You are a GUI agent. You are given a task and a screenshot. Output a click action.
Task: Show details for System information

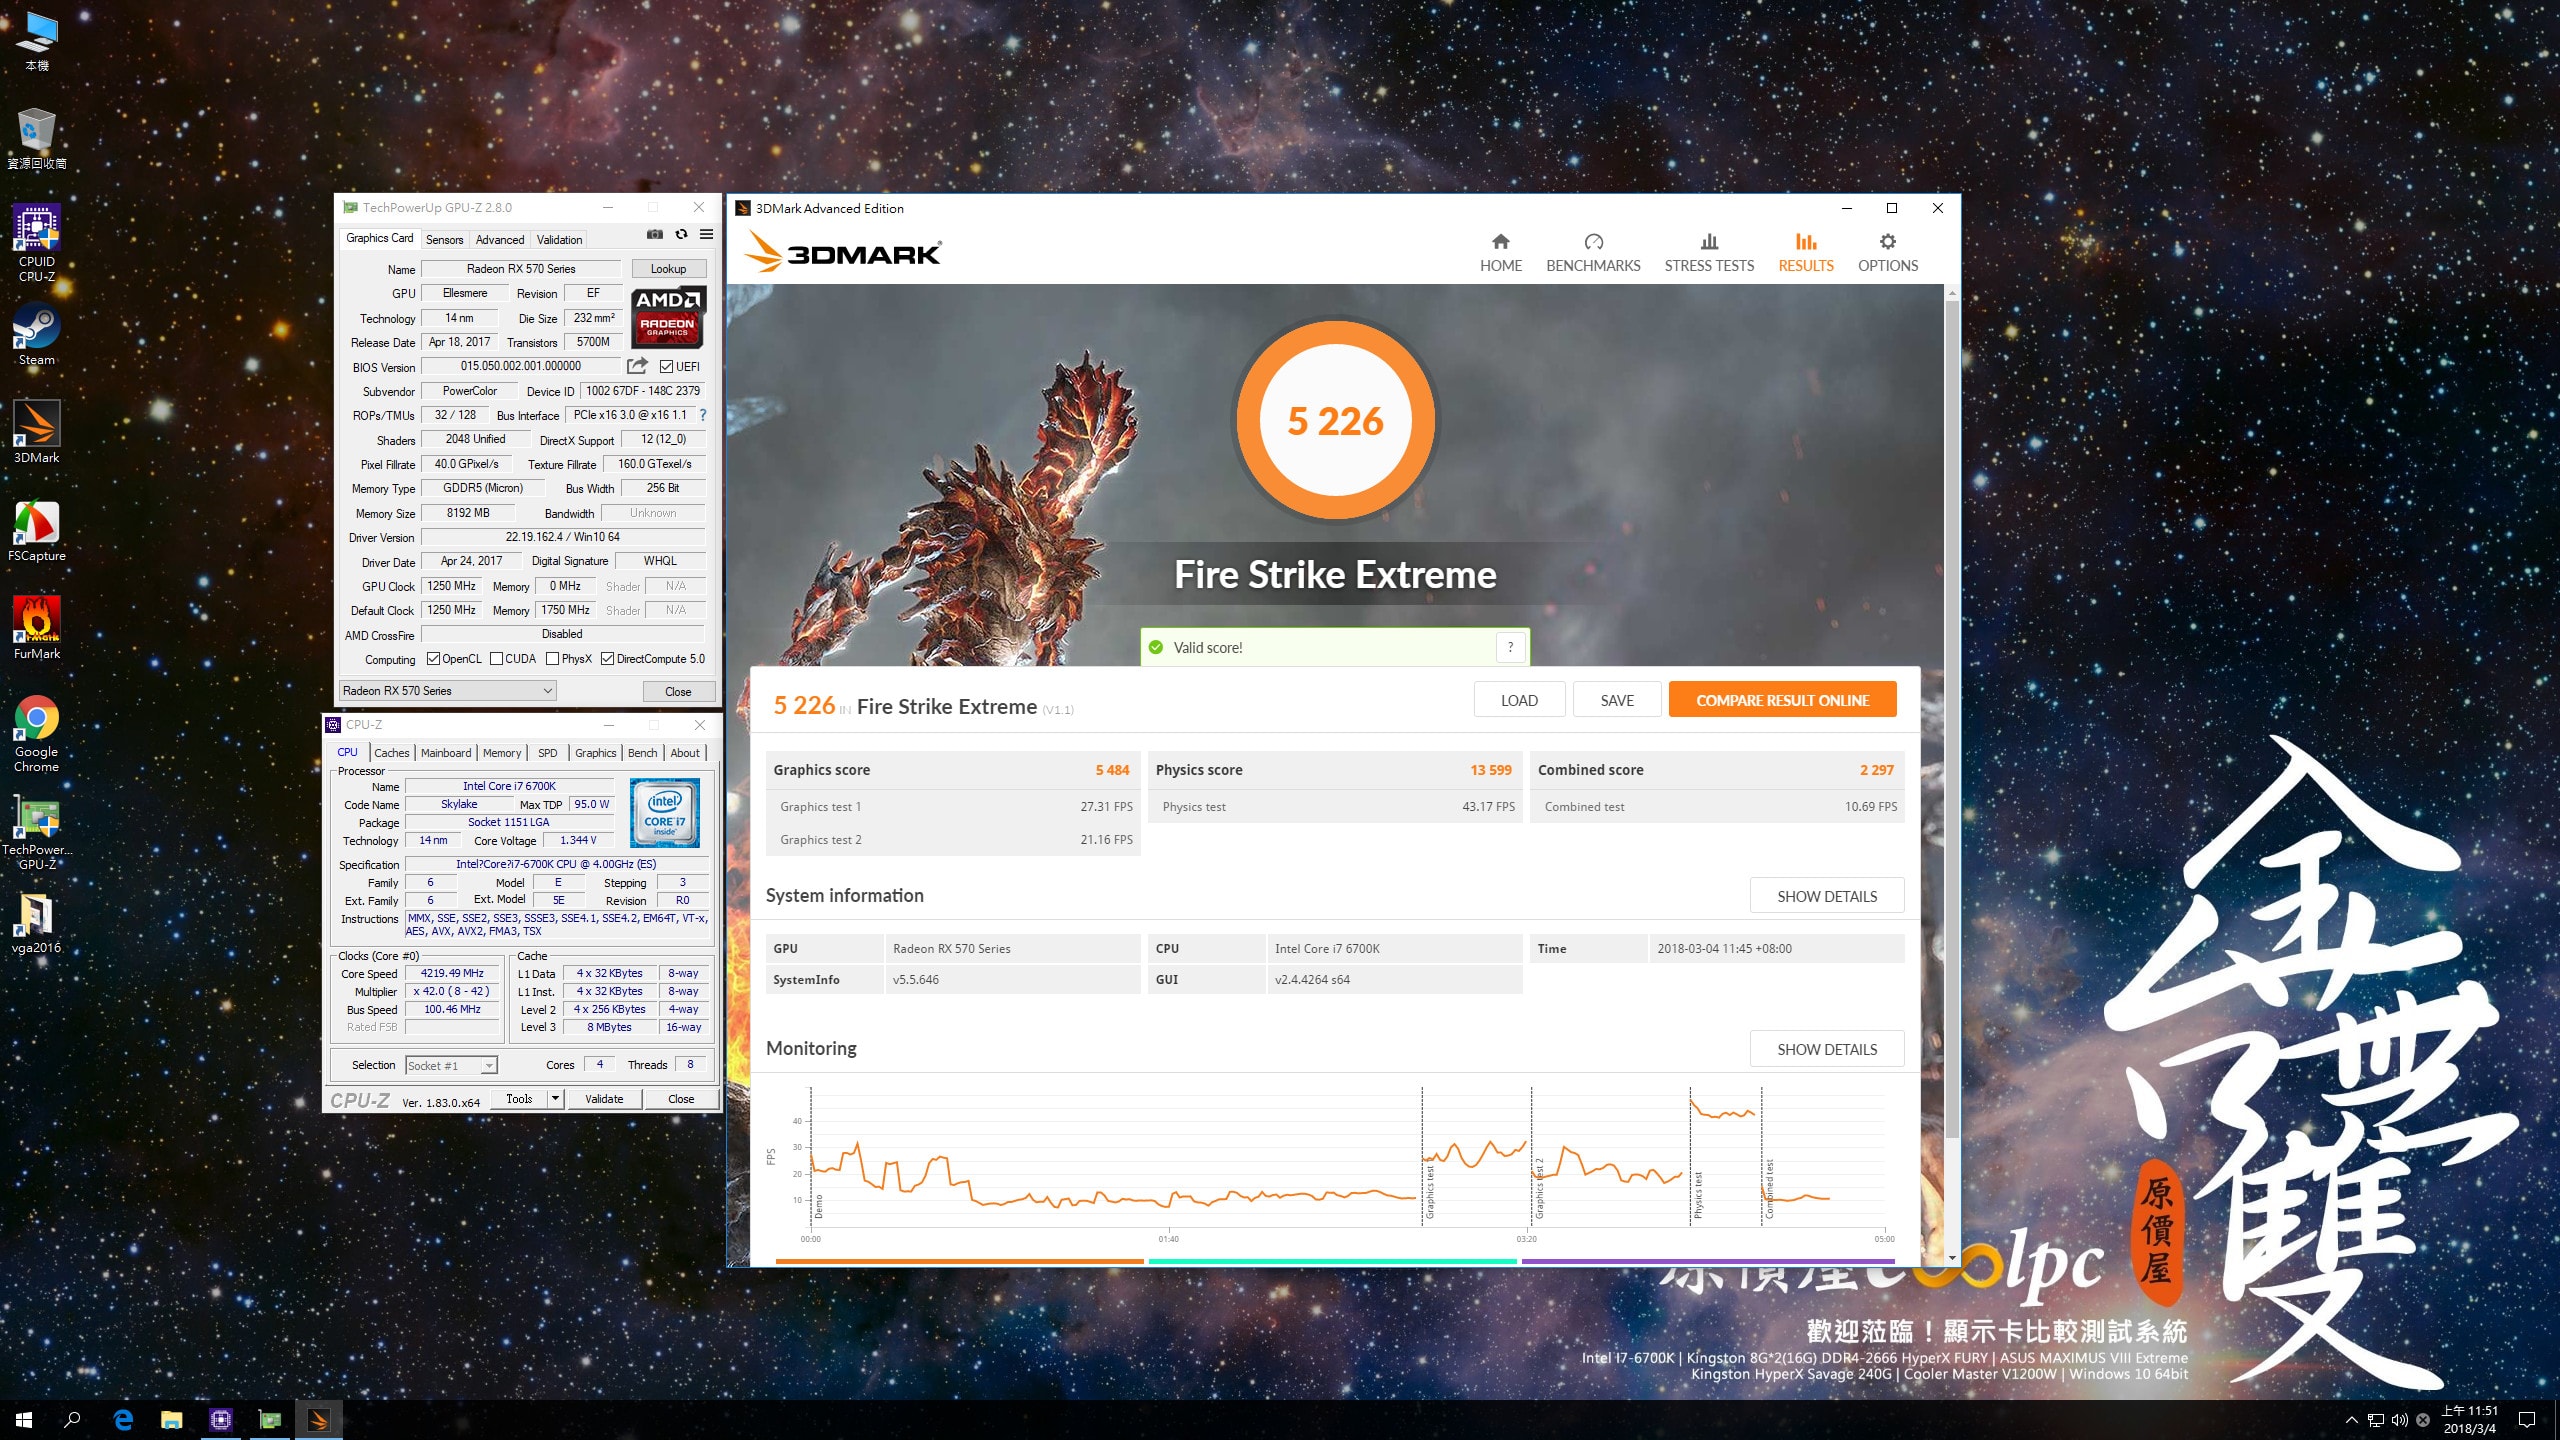click(x=1827, y=896)
